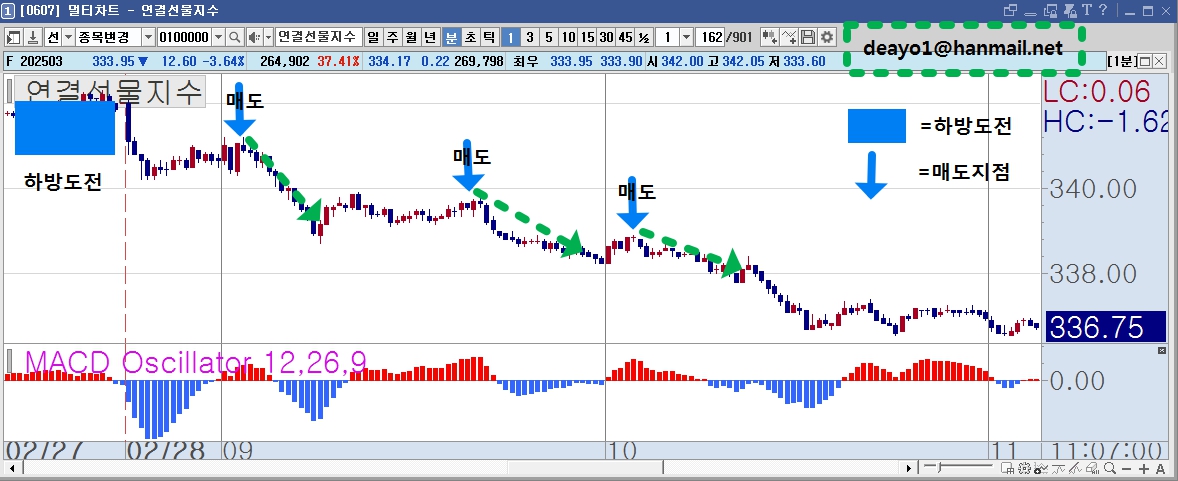Select the 주 weekly period button

(x=391, y=37)
